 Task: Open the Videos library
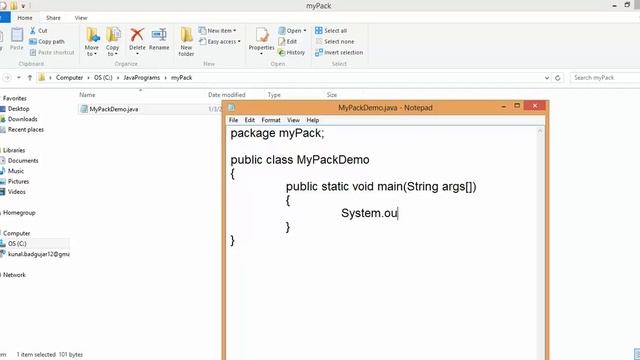click(17, 192)
